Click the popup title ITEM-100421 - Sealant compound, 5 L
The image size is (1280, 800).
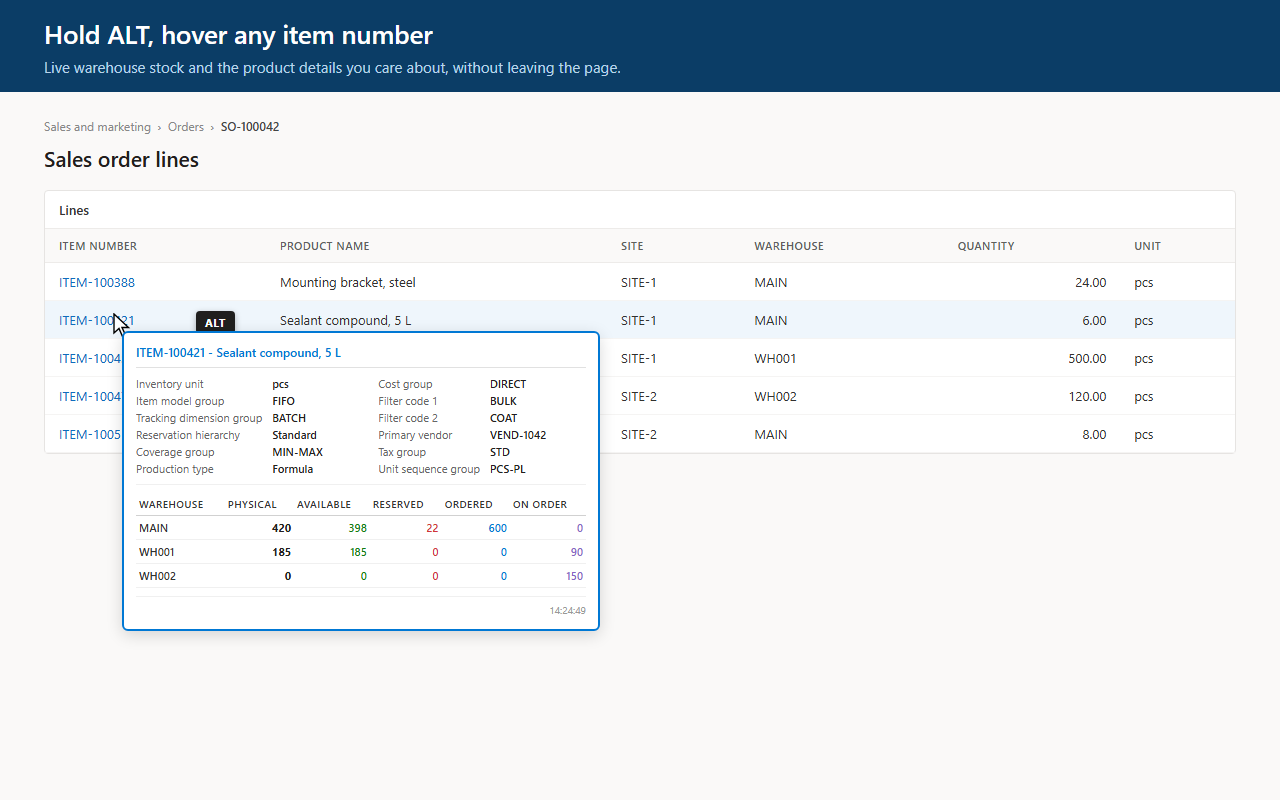238,353
